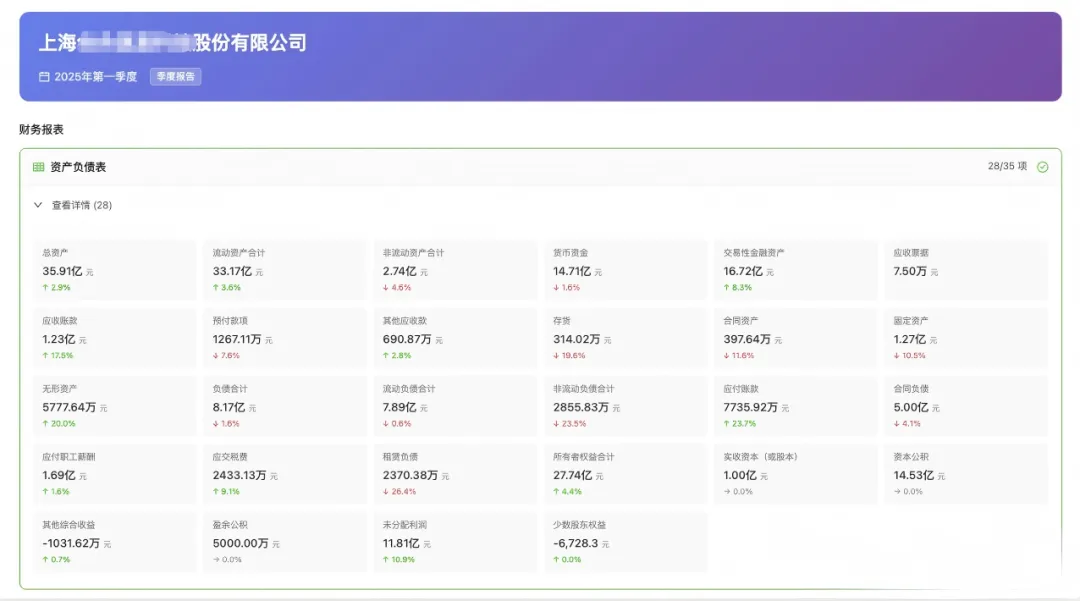Open the 负债合计 8.17亿 card
Screen dimensions: 1080x601
[x=284, y=406]
